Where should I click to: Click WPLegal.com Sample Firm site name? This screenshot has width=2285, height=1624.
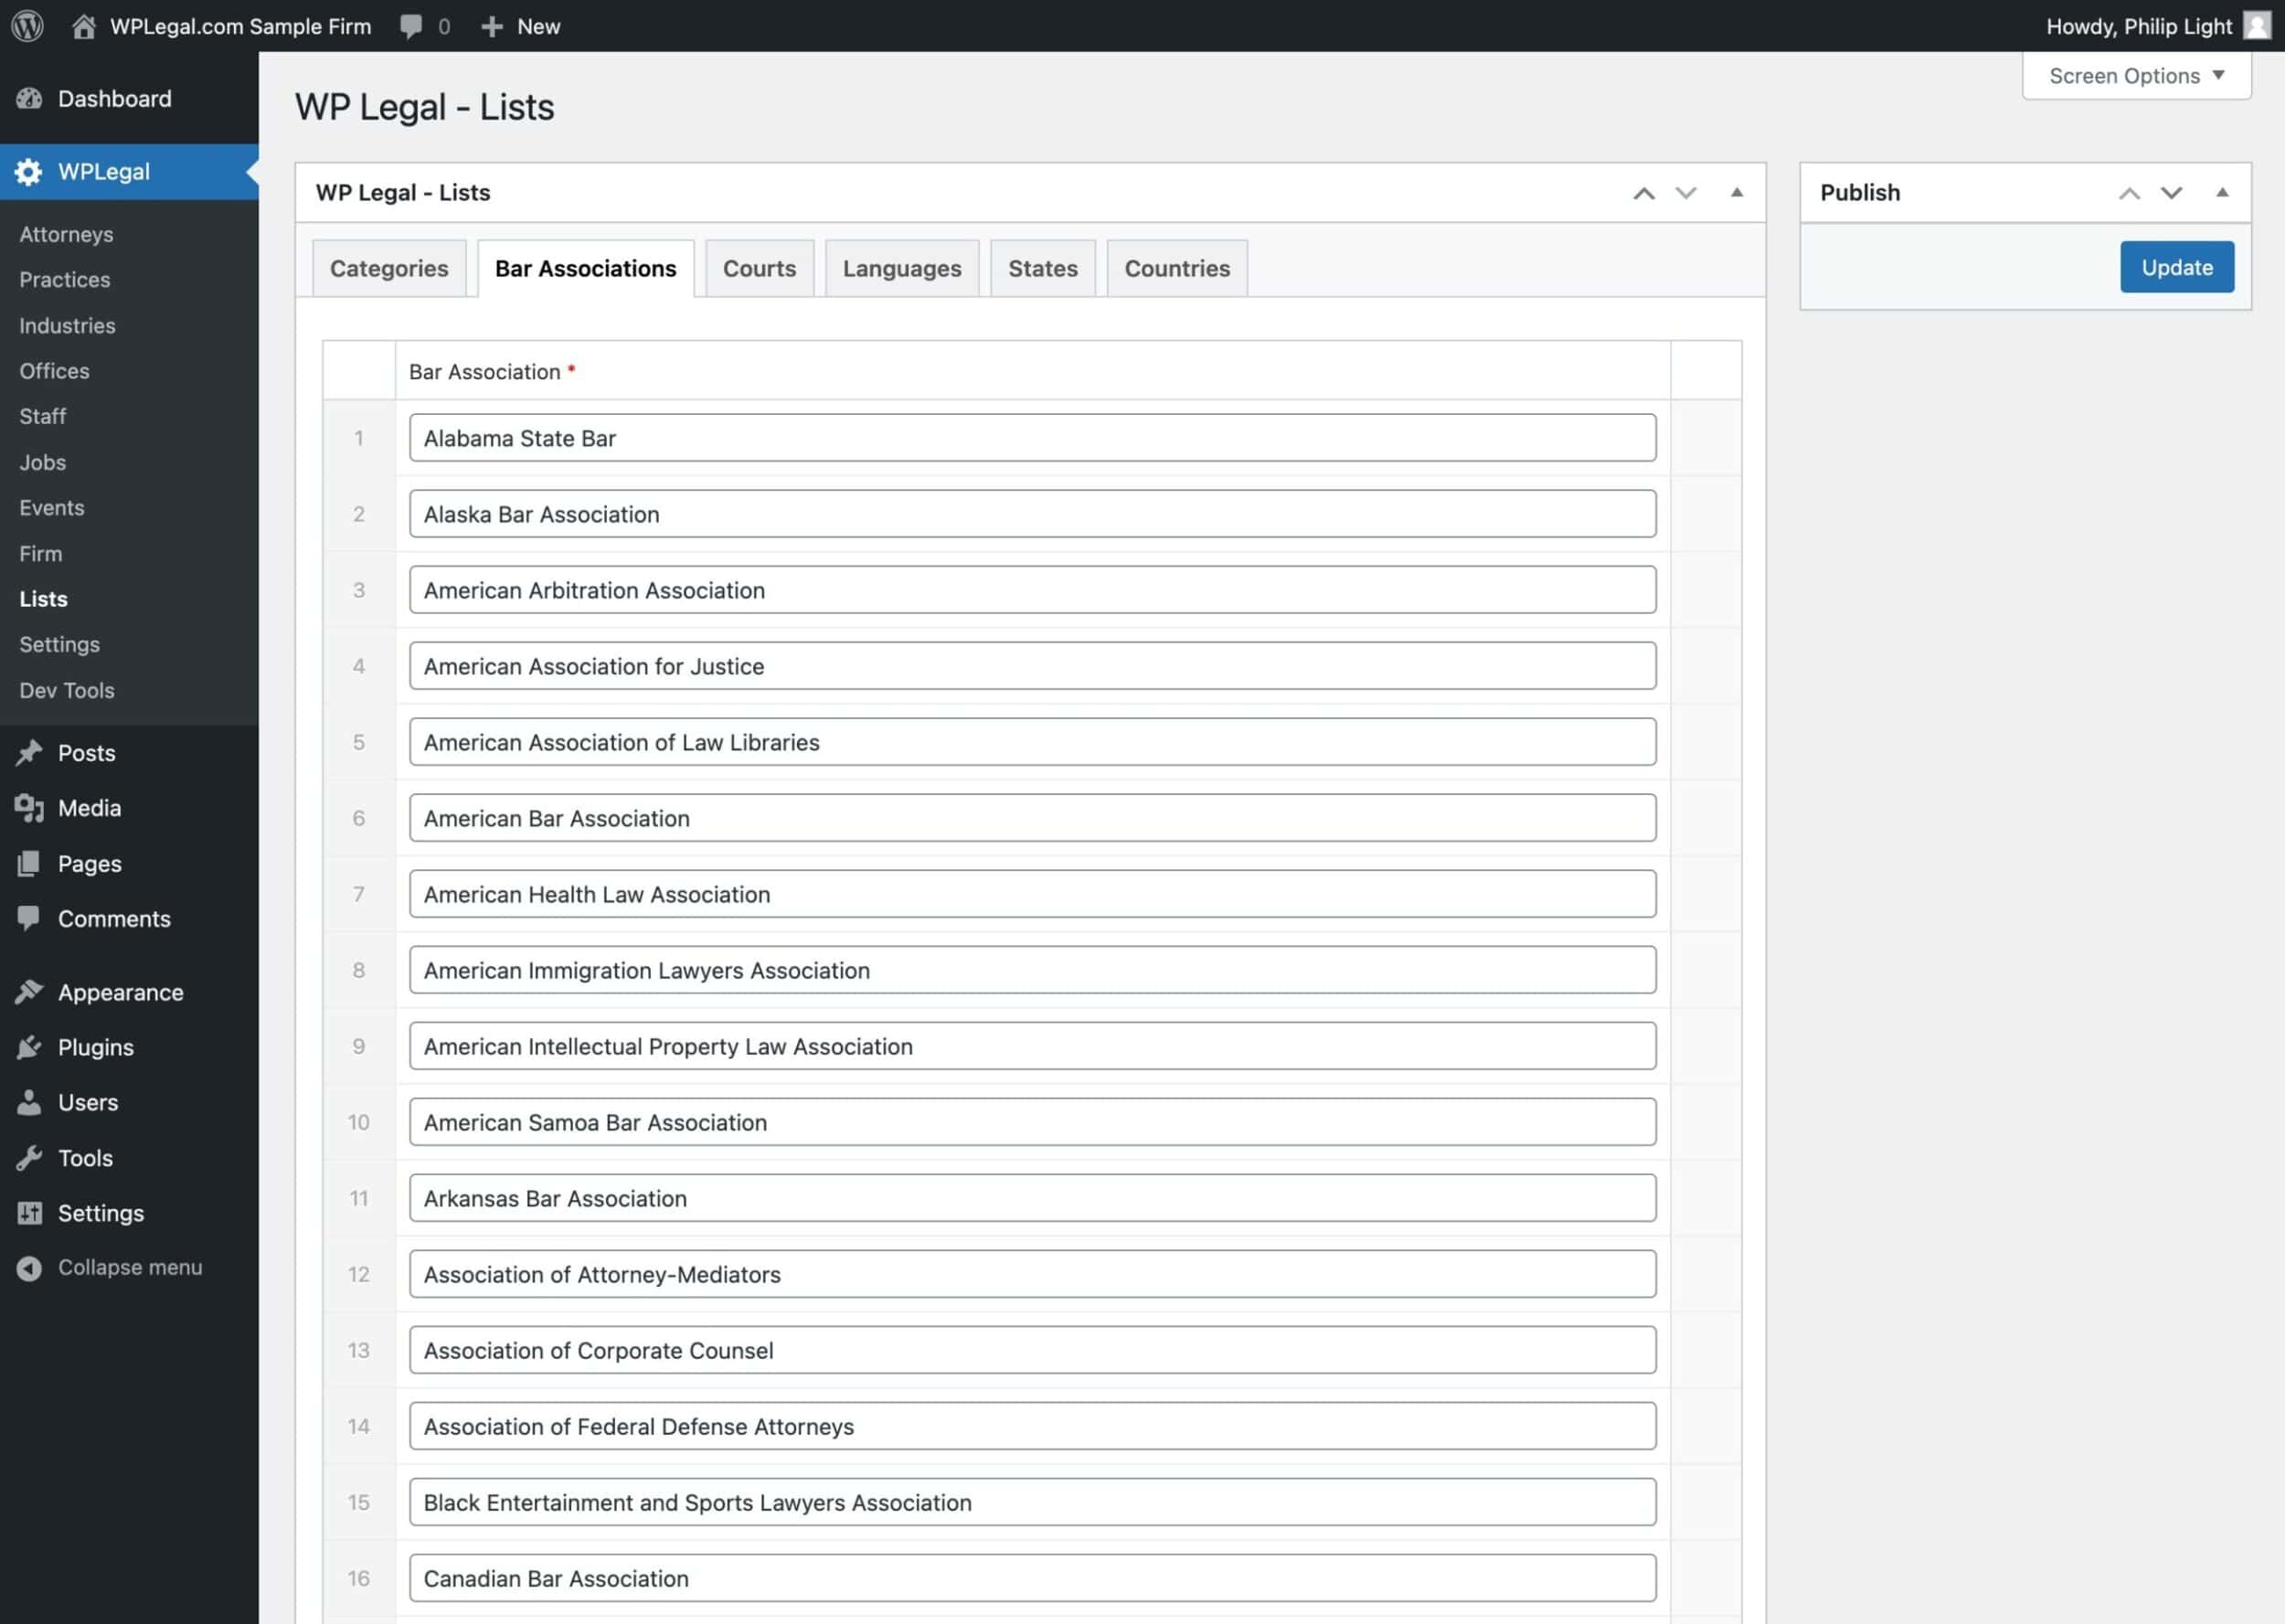(x=240, y=26)
